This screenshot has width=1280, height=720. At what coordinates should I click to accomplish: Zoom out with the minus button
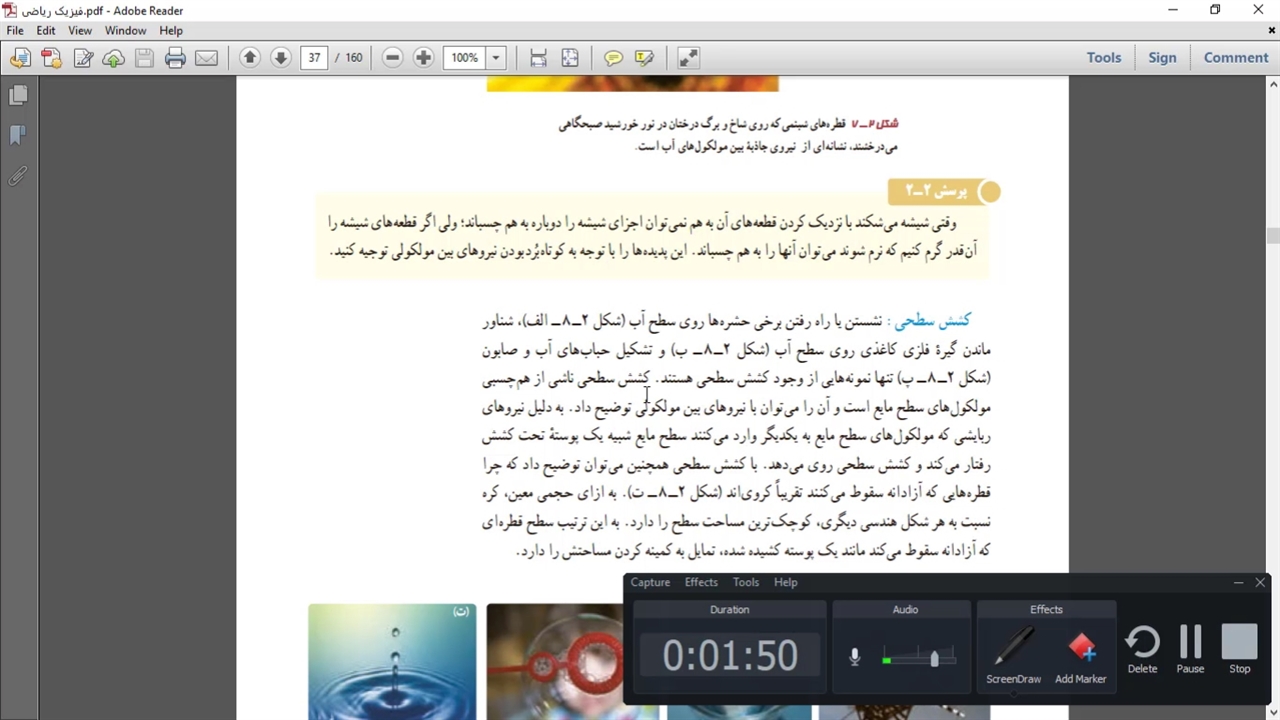click(x=393, y=58)
